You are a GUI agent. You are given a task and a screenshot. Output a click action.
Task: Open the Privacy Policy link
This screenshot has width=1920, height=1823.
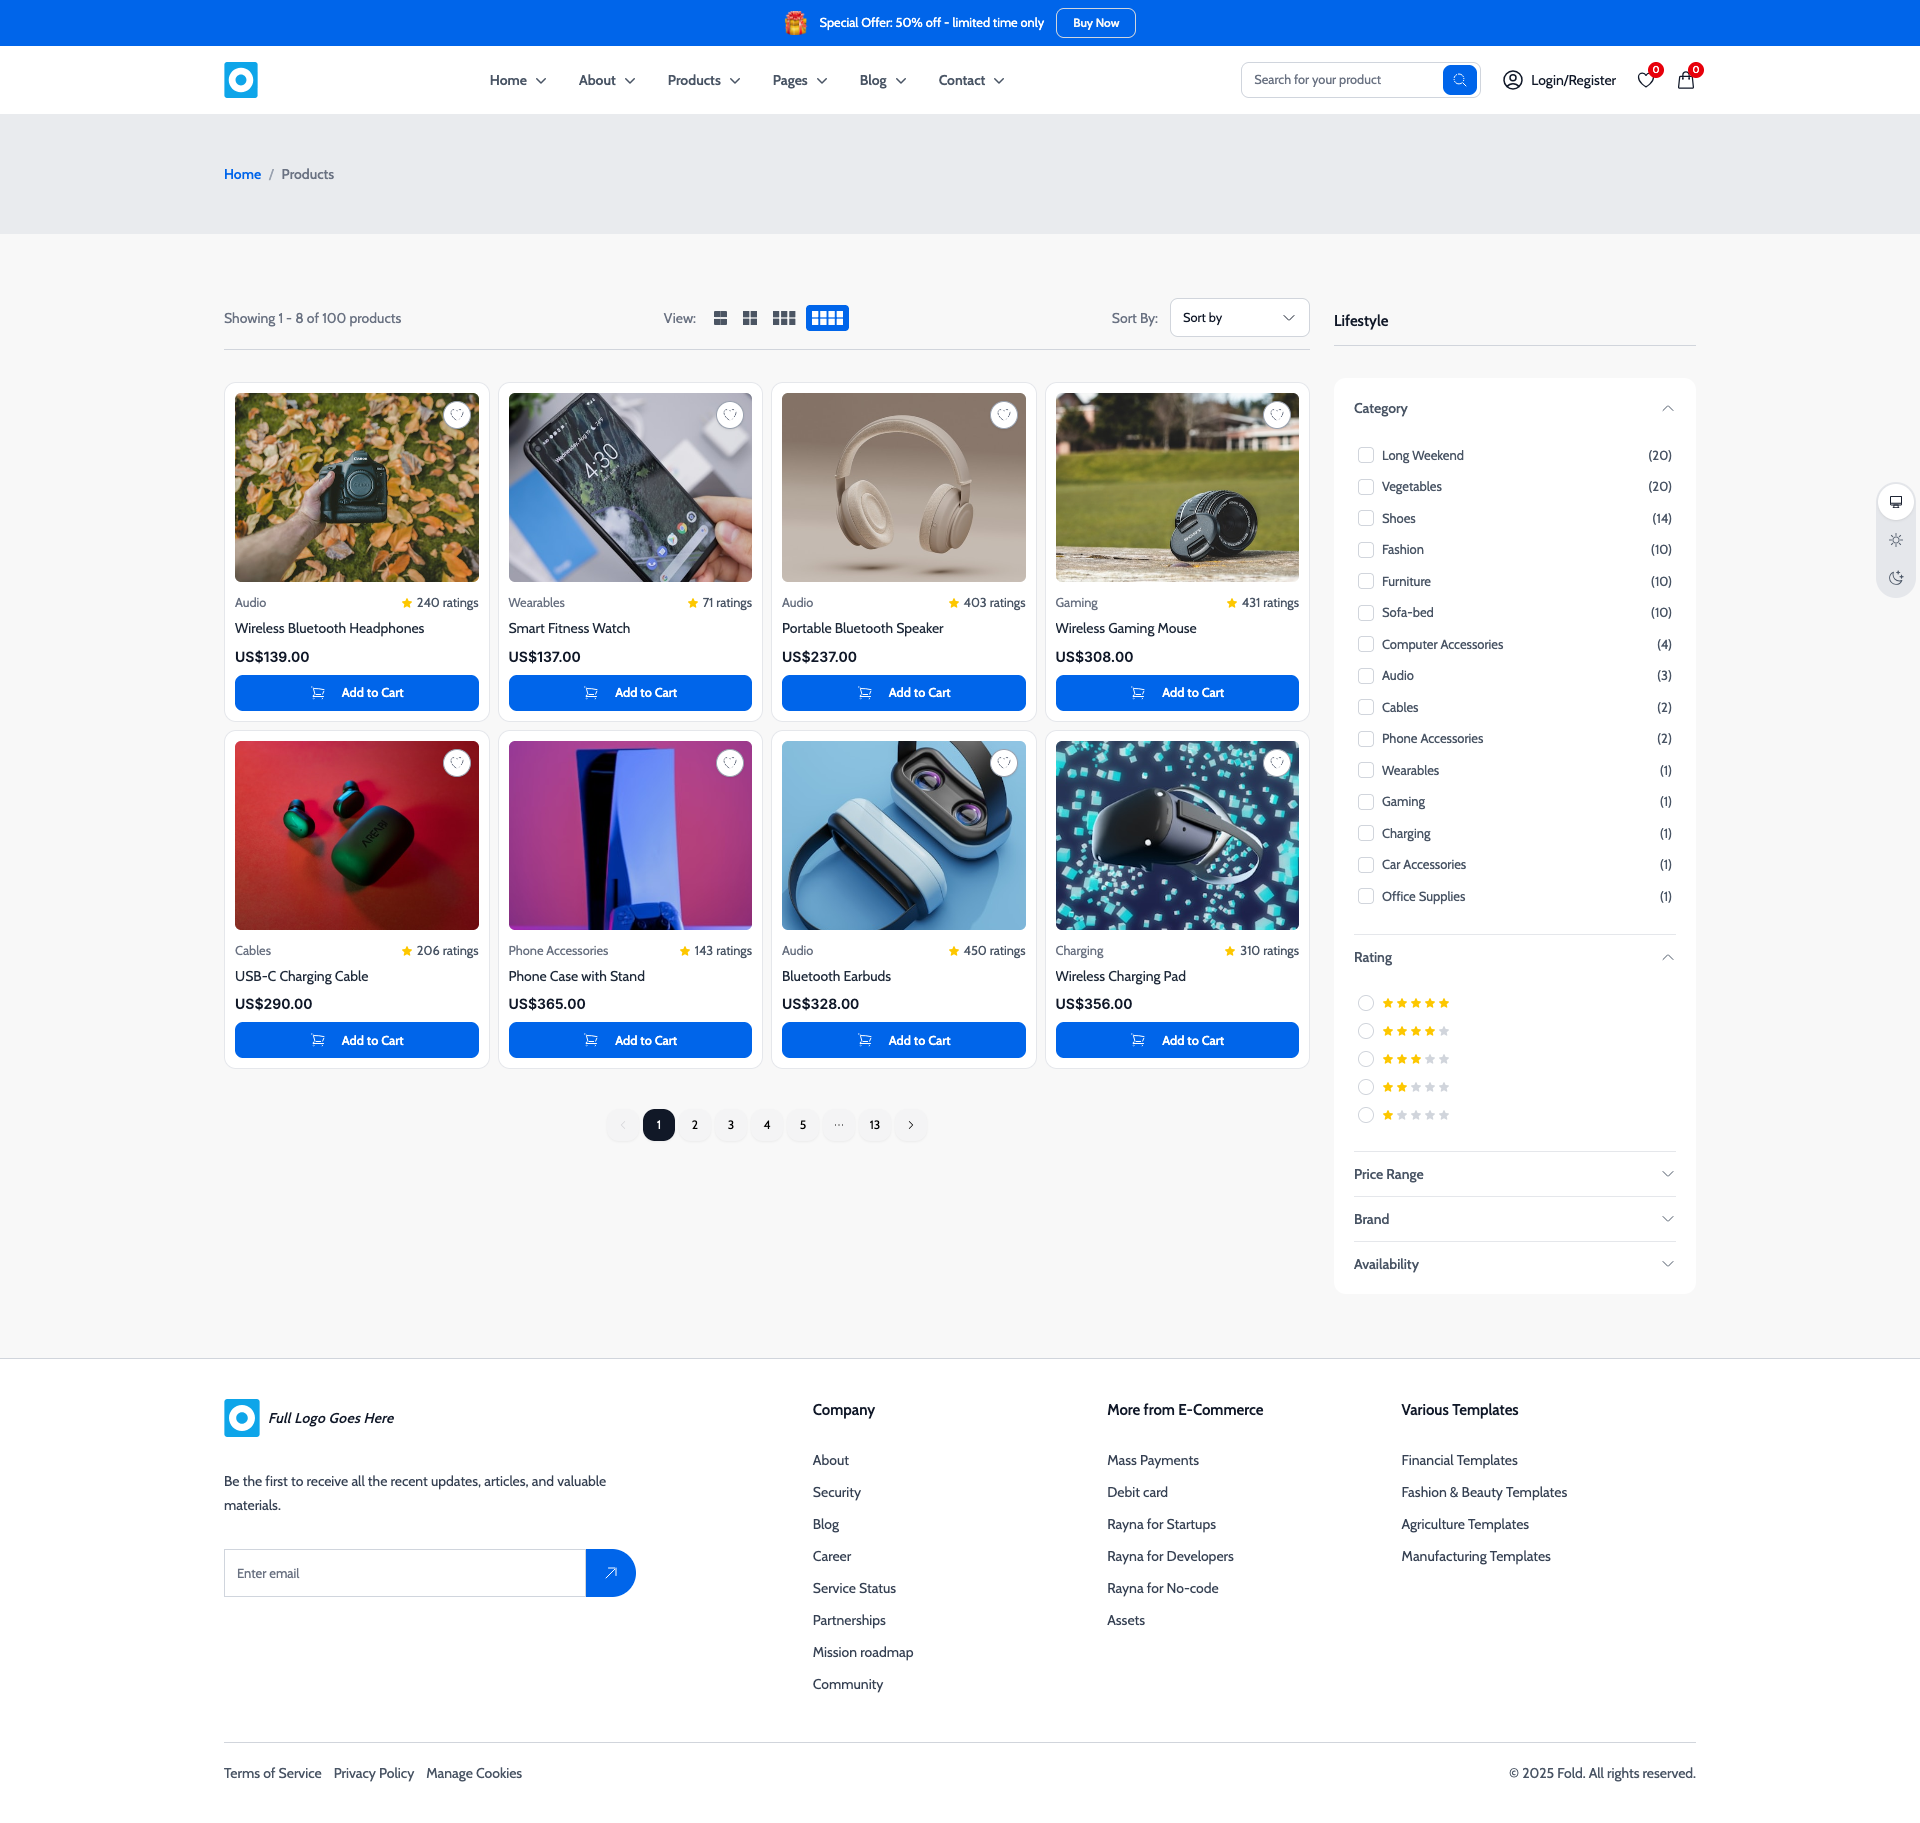pyautogui.click(x=373, y=1772)
